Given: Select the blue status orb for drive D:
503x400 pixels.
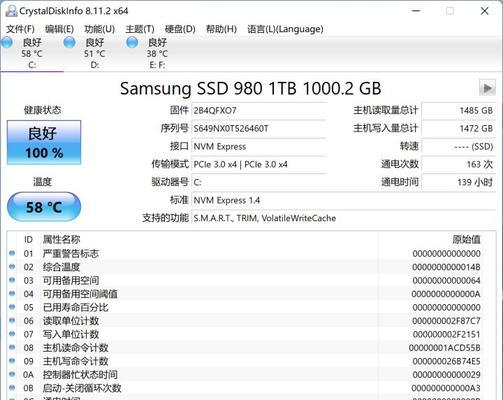Looking at the screenshot, I should tap(69, 42).
